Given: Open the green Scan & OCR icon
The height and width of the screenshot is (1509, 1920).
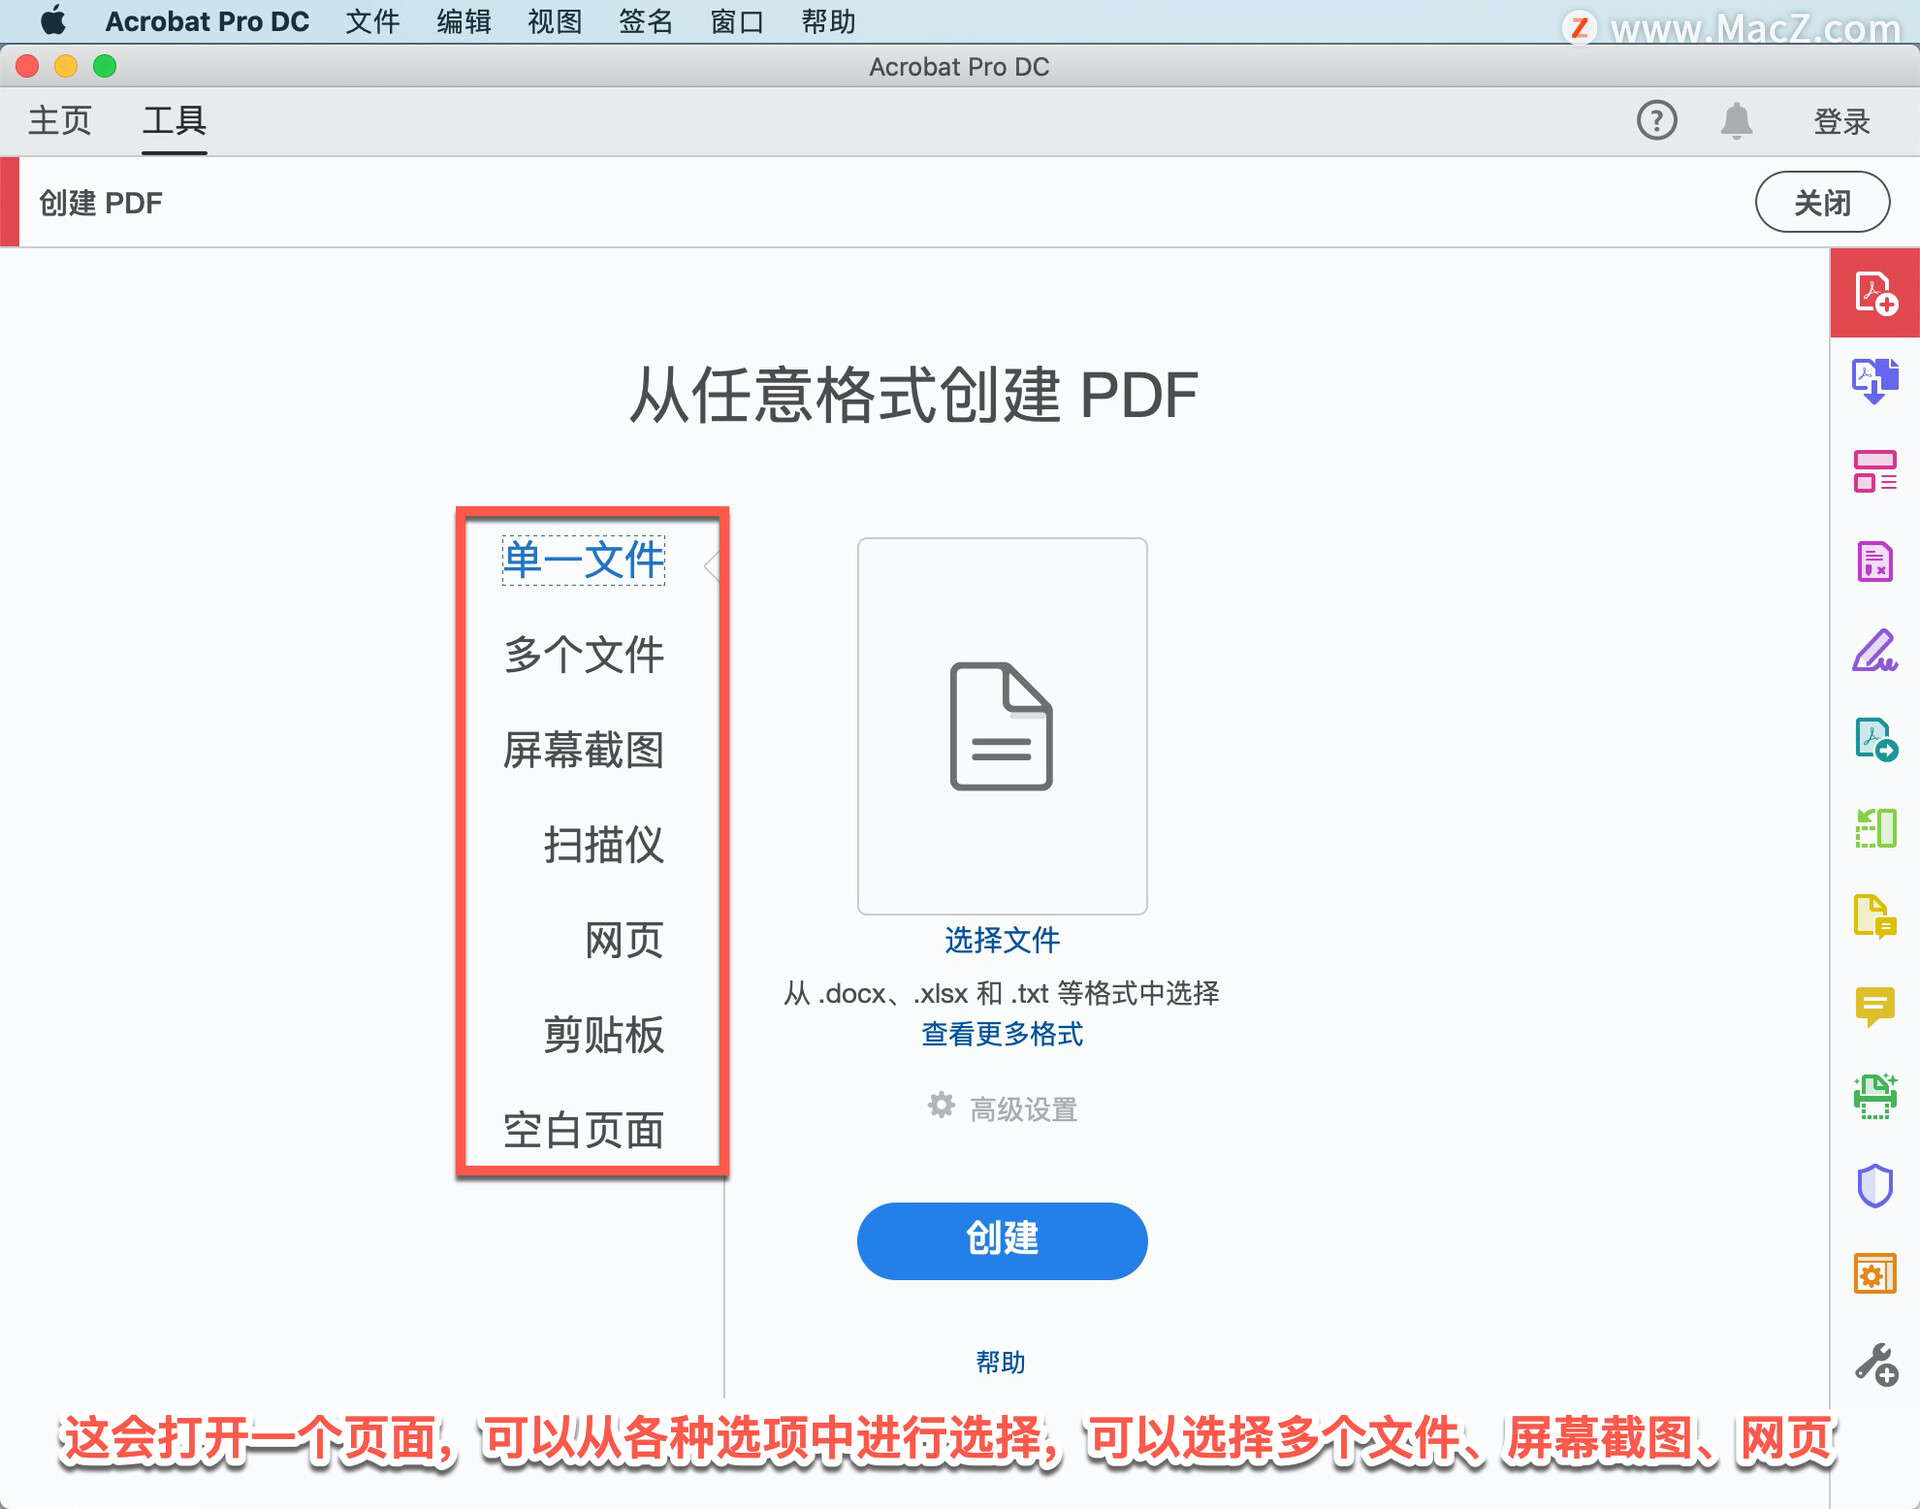Looking at the screenshot, I should [x=1875, y=1096].
